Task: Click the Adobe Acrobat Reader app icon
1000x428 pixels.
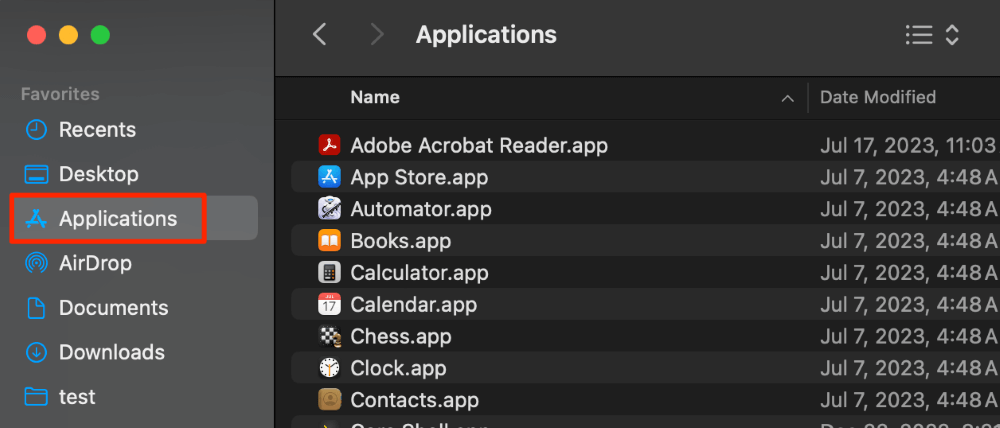Action: pyautogui.click(x=329, y=145)
